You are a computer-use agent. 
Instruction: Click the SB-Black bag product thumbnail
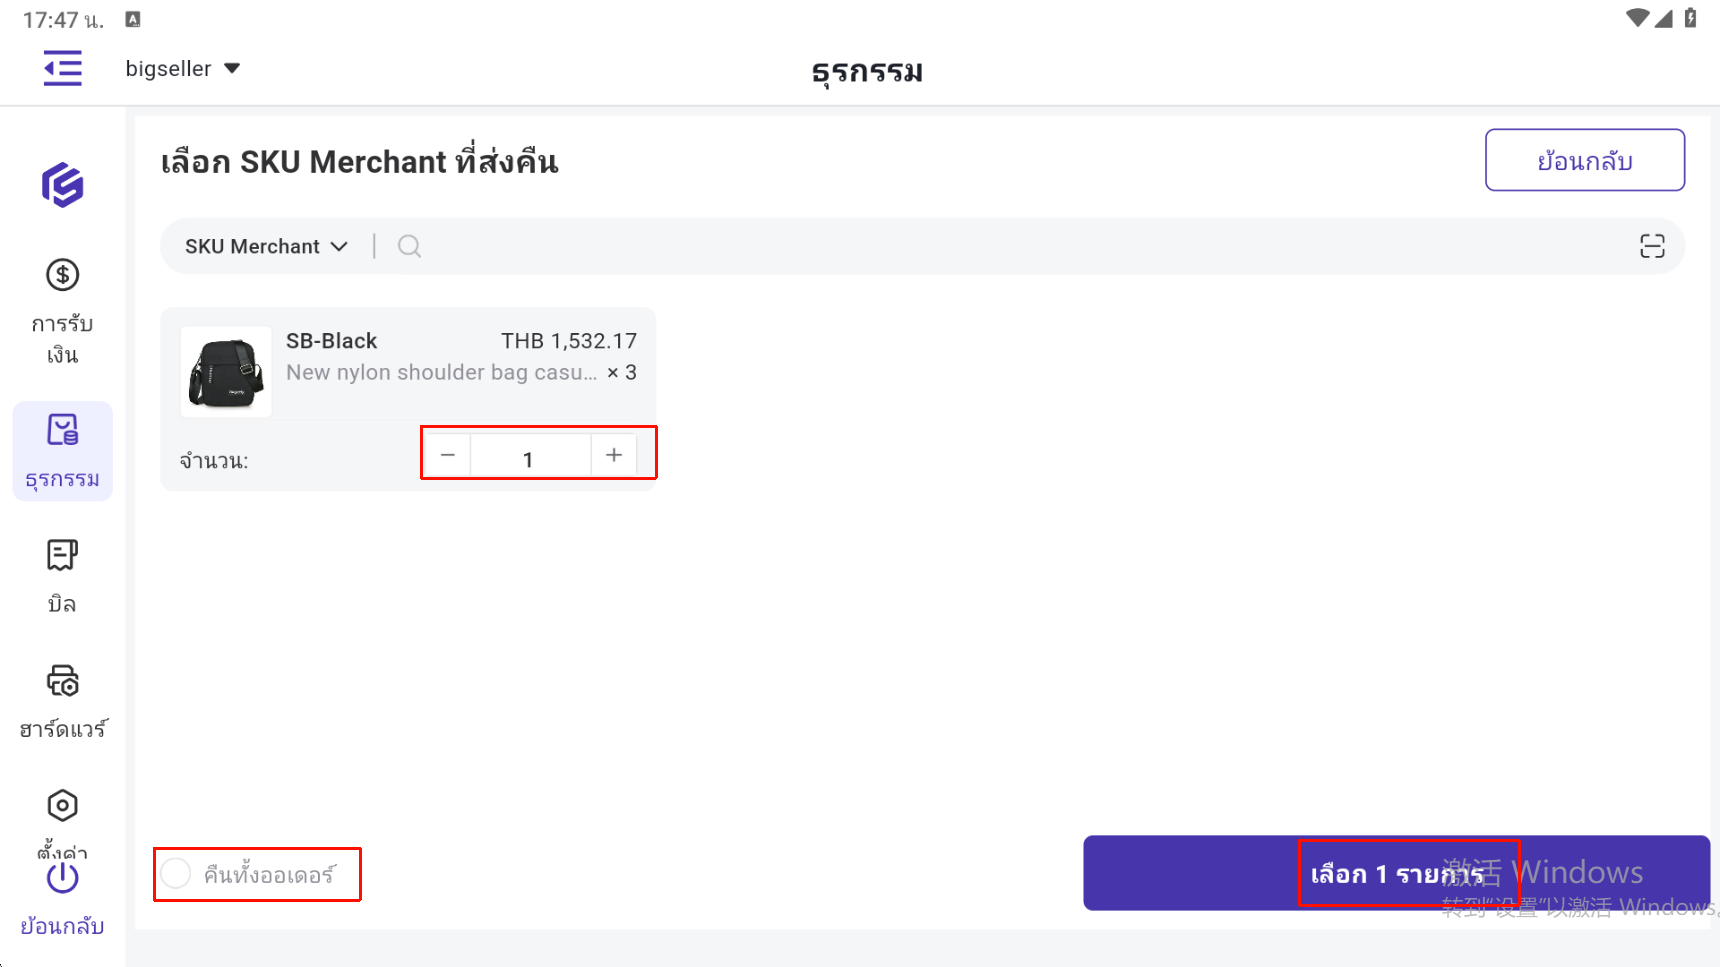pos(226,372)
